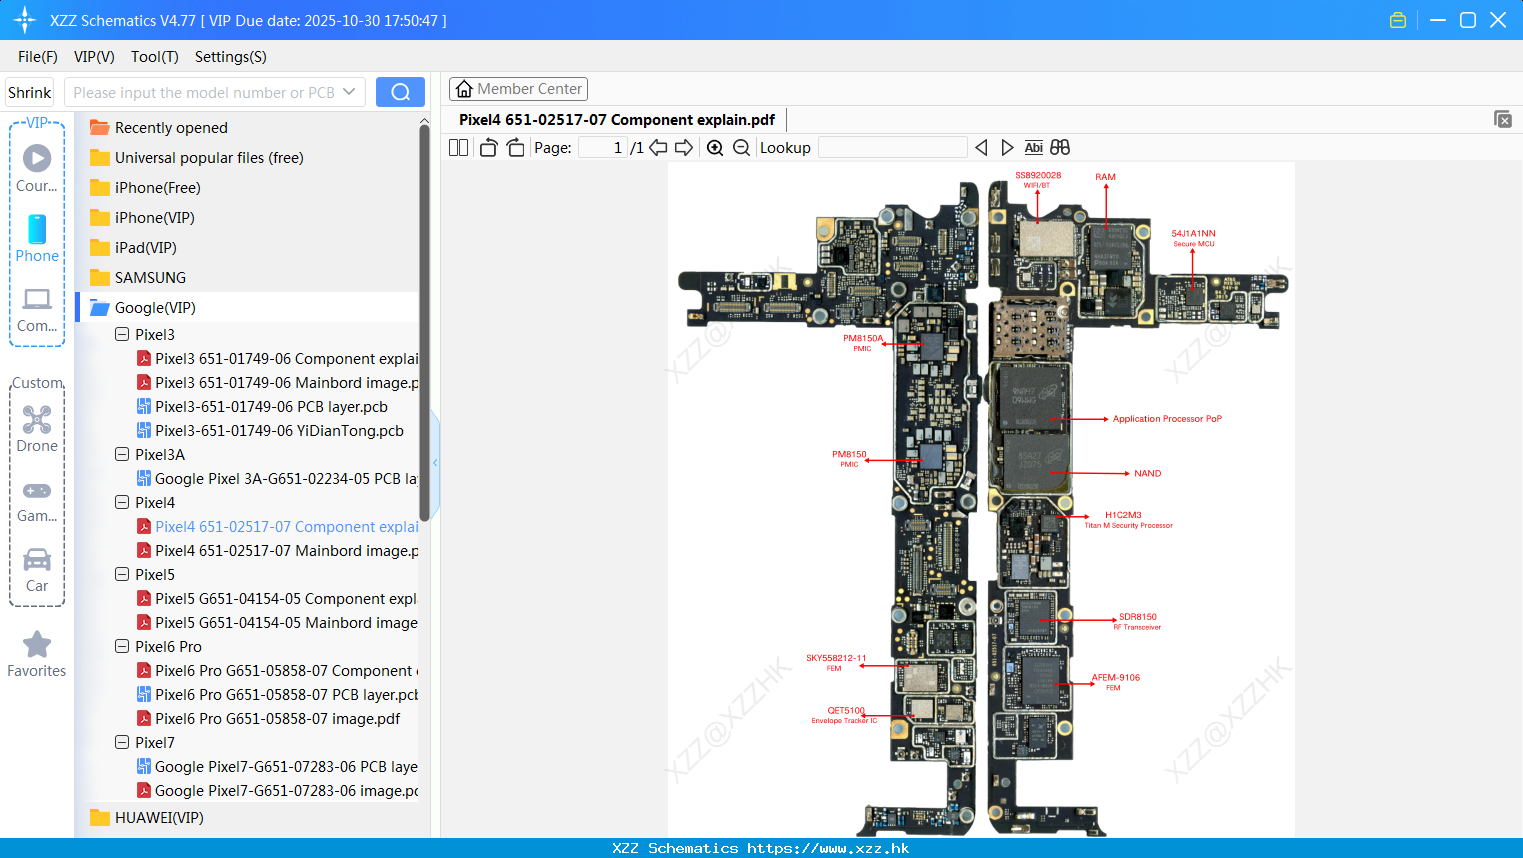Click the Shrink button
The width and height of the screenshot is (1523, 858).
30,92
